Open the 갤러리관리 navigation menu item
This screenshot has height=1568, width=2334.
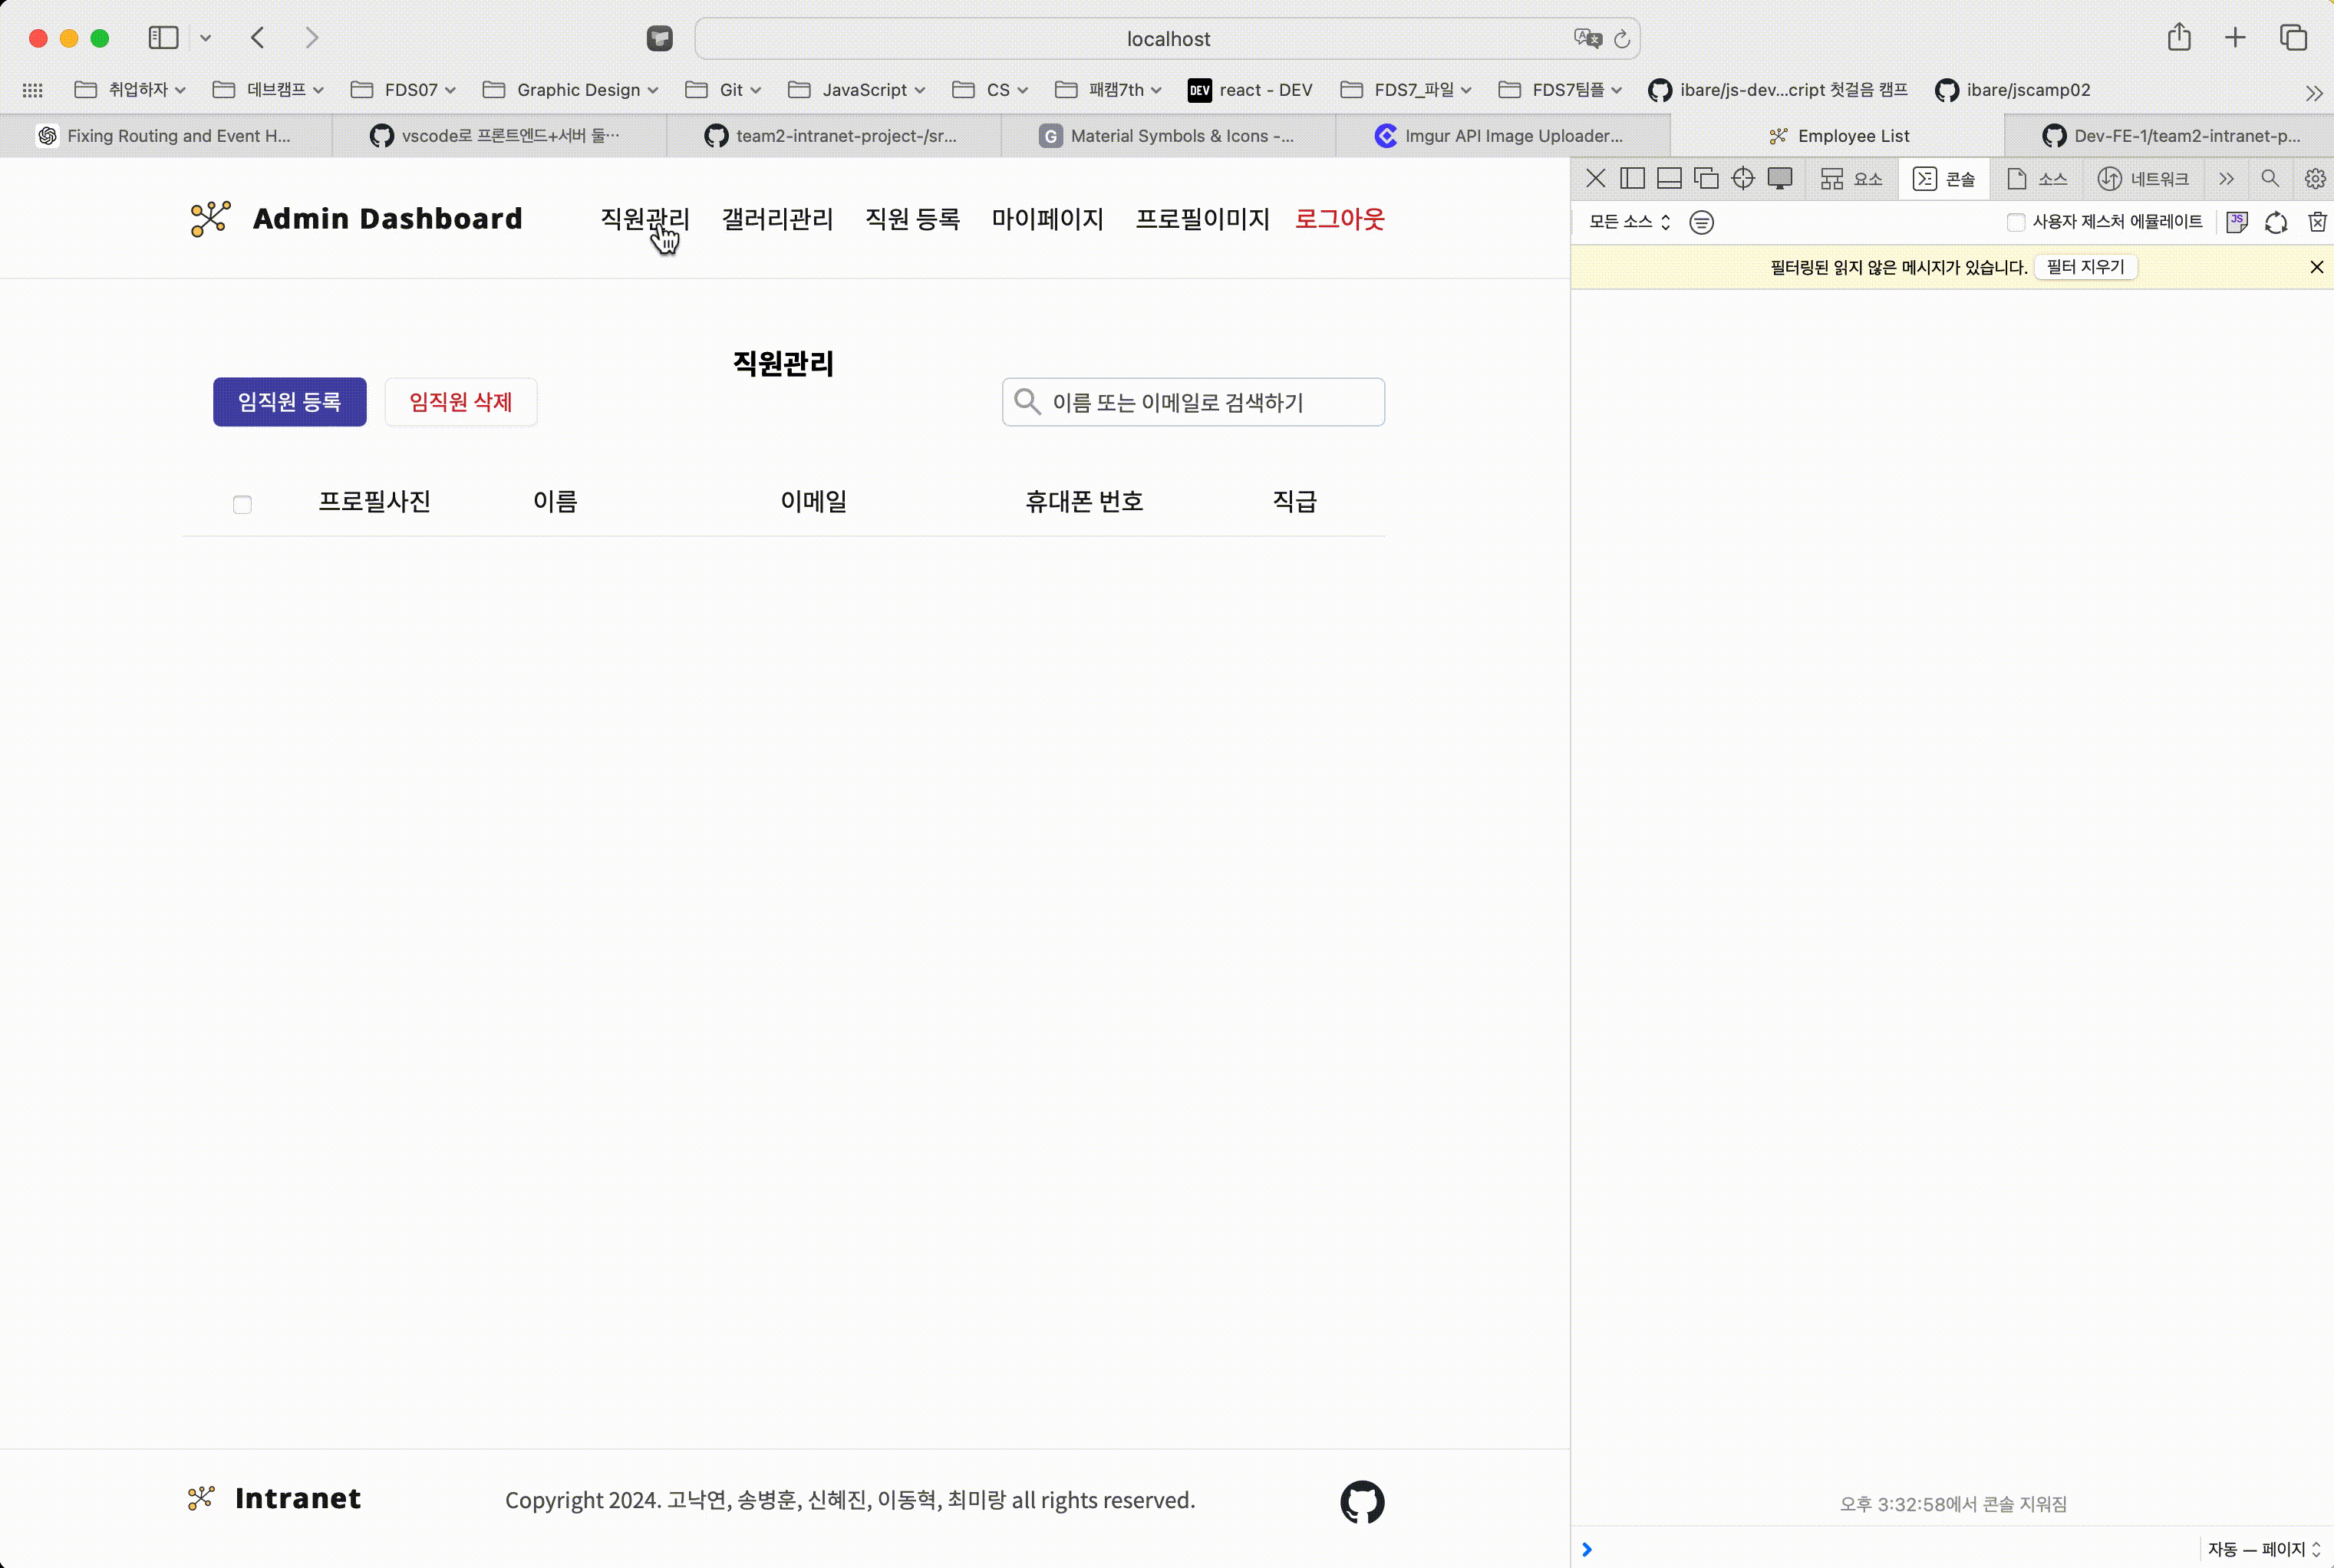tap(777, 219)
